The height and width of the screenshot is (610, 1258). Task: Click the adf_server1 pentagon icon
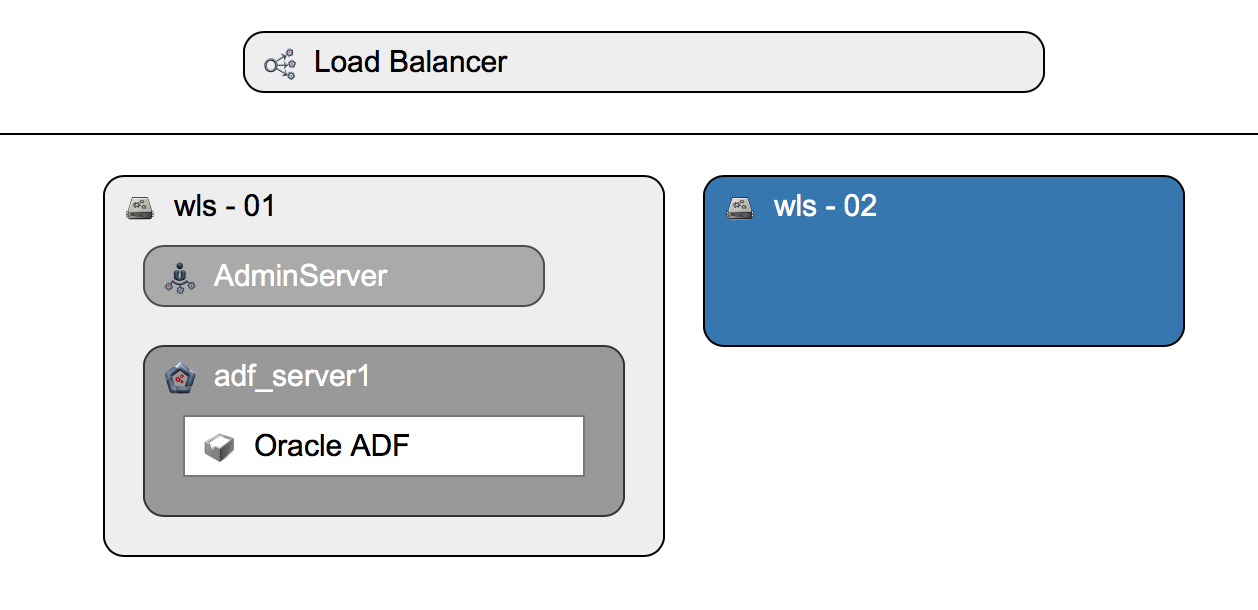180,377
